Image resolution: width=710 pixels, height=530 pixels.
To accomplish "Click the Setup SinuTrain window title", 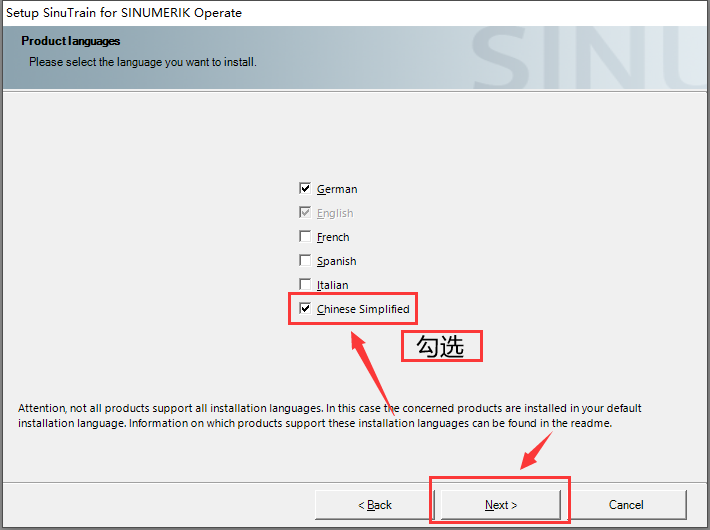I will click(124, 13).
